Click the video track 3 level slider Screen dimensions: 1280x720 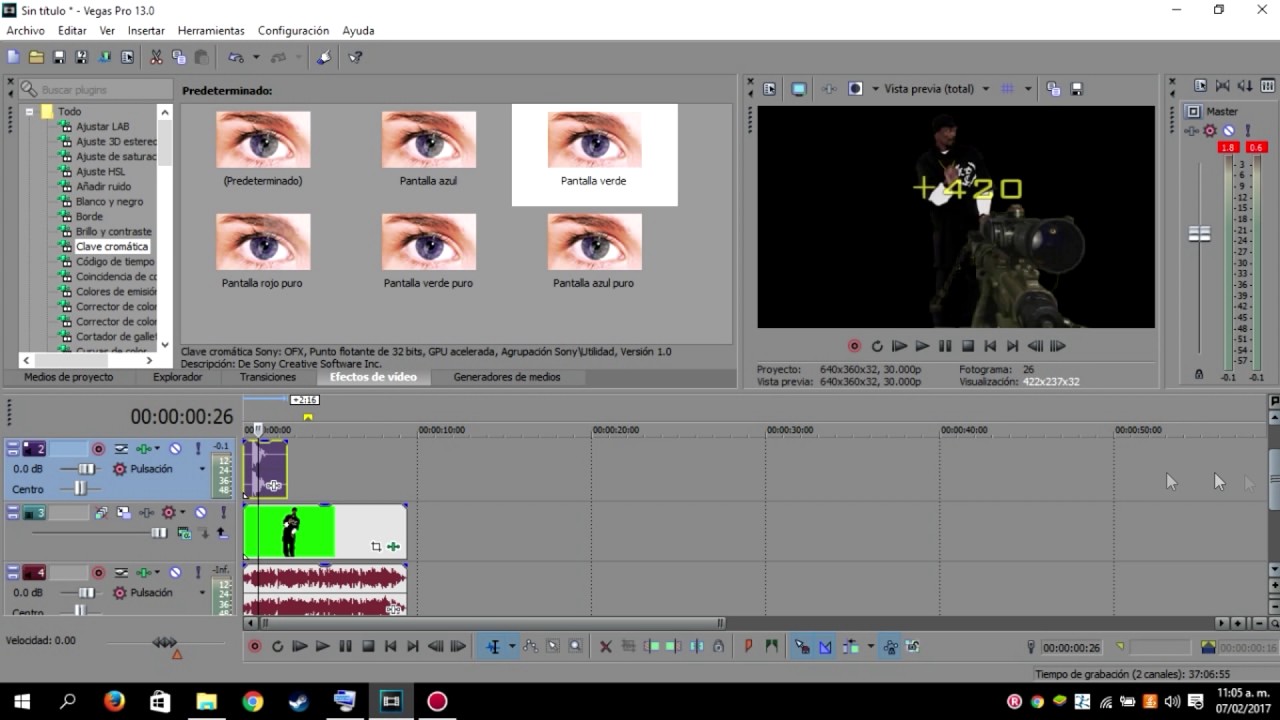(x=159, y=533)
